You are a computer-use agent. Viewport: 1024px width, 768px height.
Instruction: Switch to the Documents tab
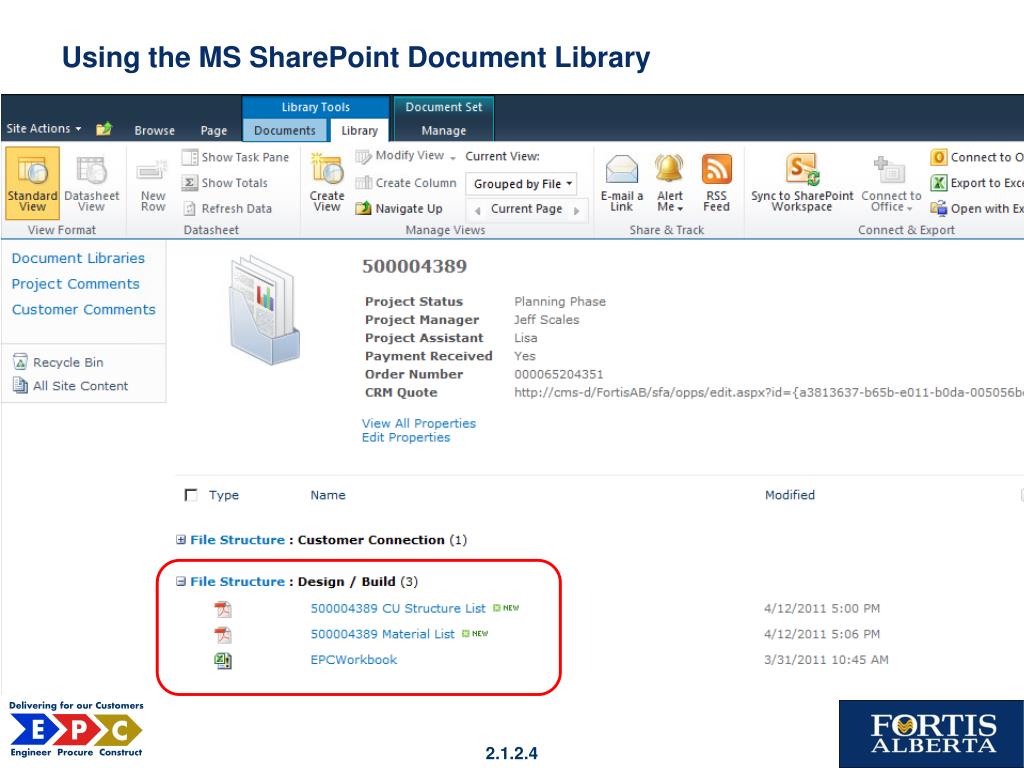[x=285, y=131]
